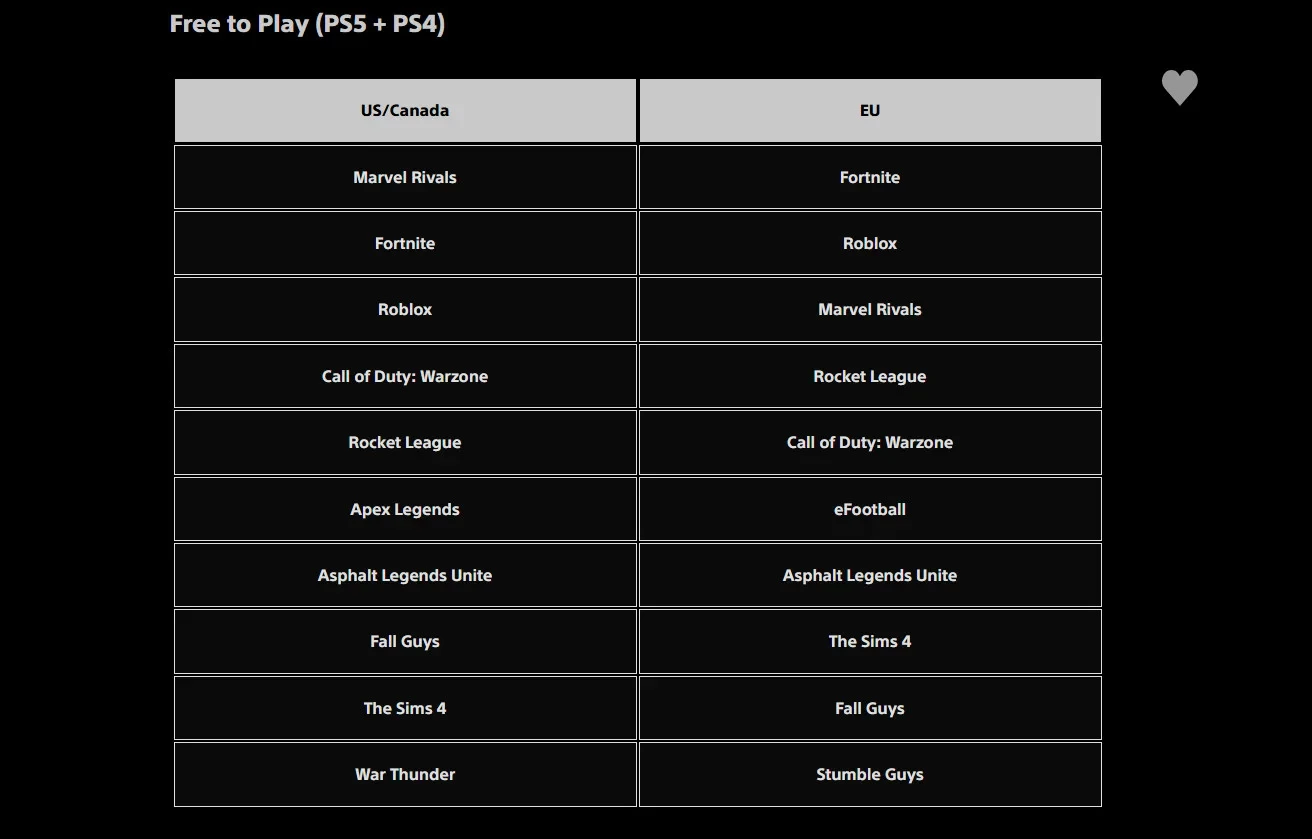The height and width of the screenshot is (839, 1312).
Task: Click Roblox in the EU column
Action: (x=870, y=243)
